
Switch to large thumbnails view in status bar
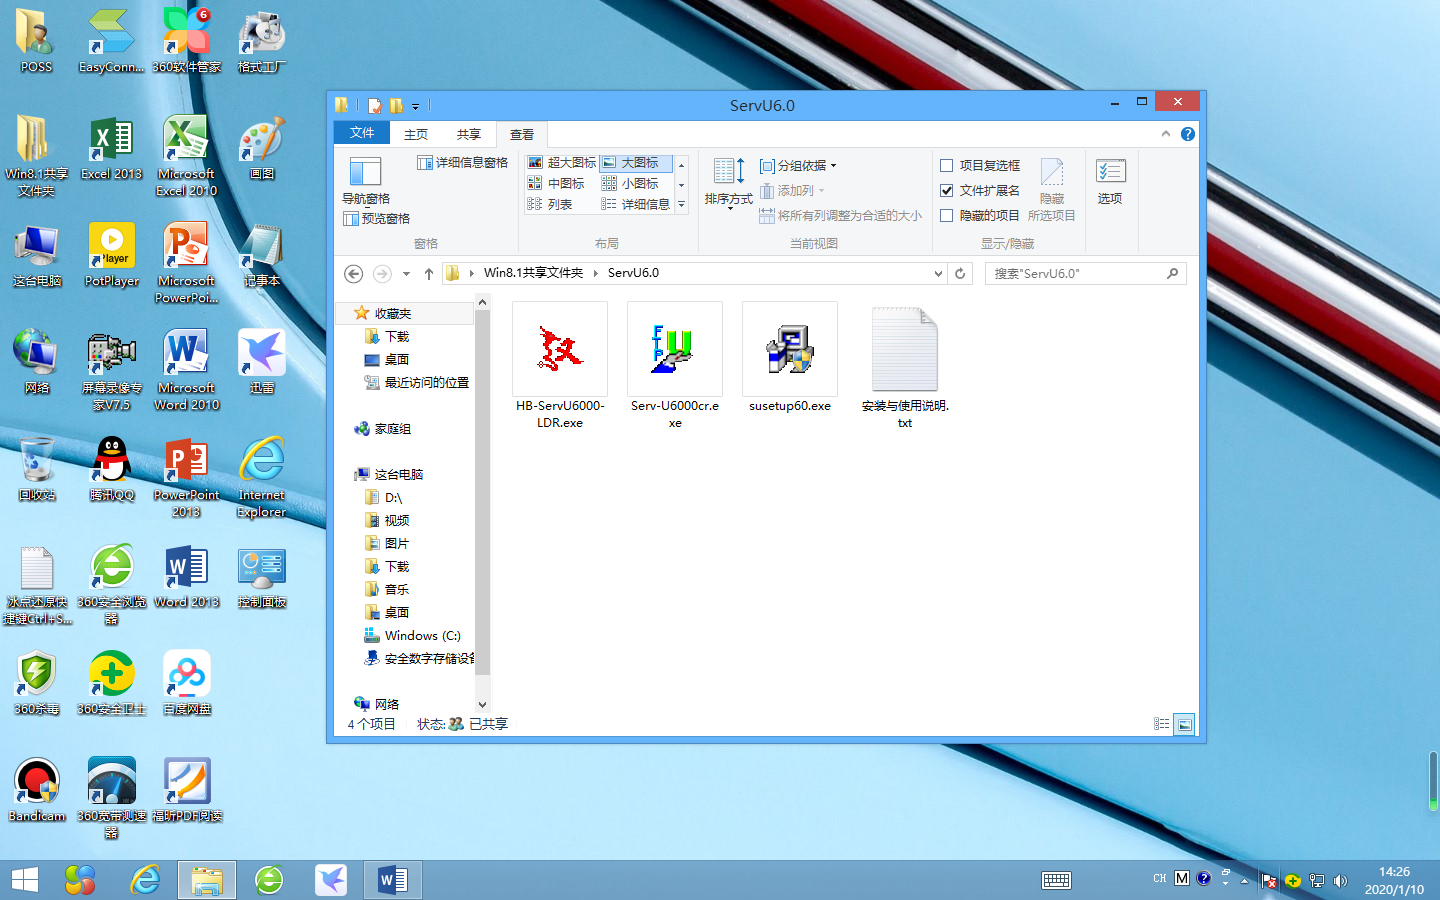tap(1184, 724)
